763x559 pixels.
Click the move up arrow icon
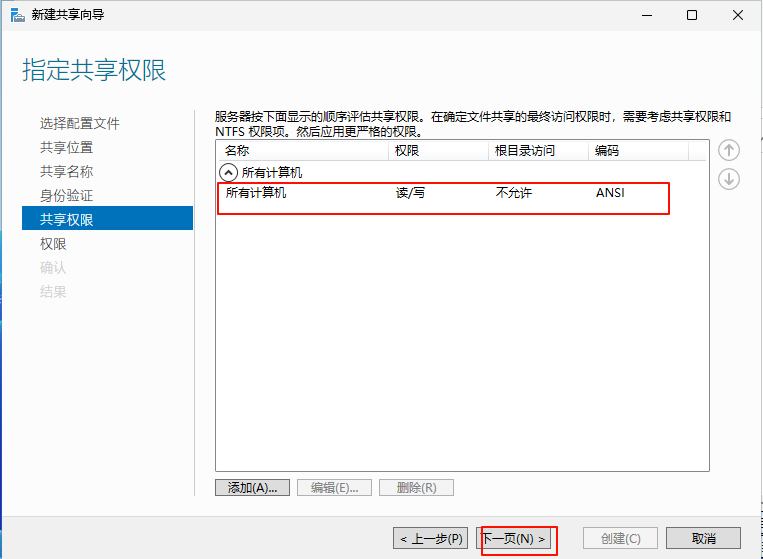point(729,150)
